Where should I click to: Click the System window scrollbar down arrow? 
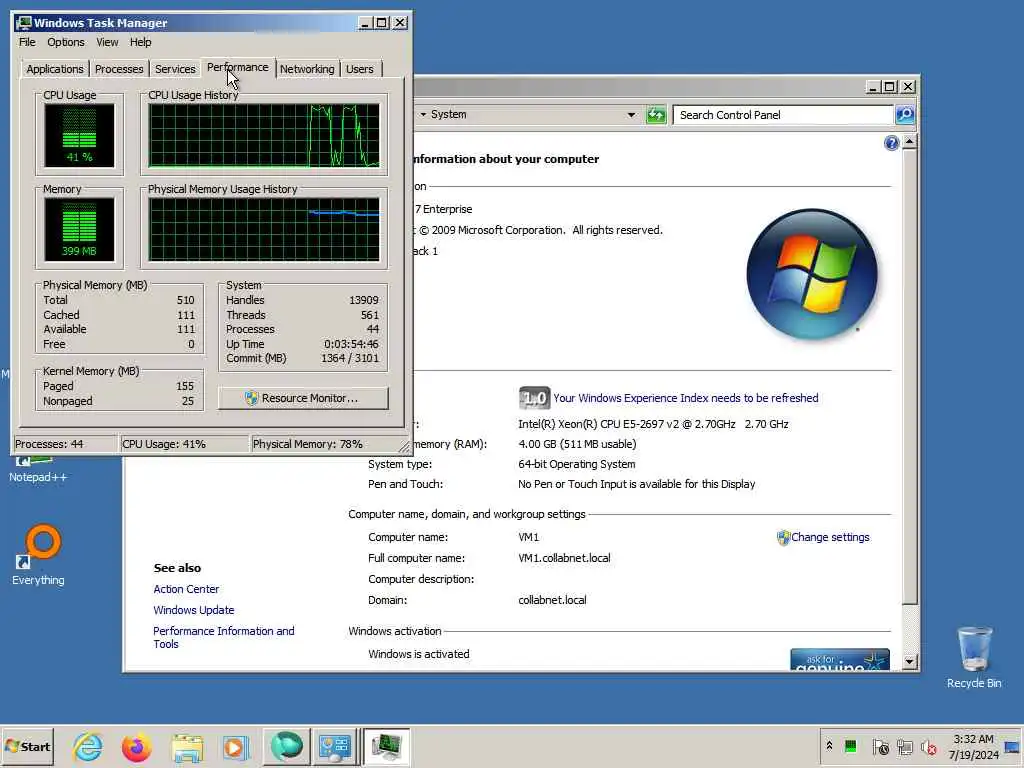[909, 662]
